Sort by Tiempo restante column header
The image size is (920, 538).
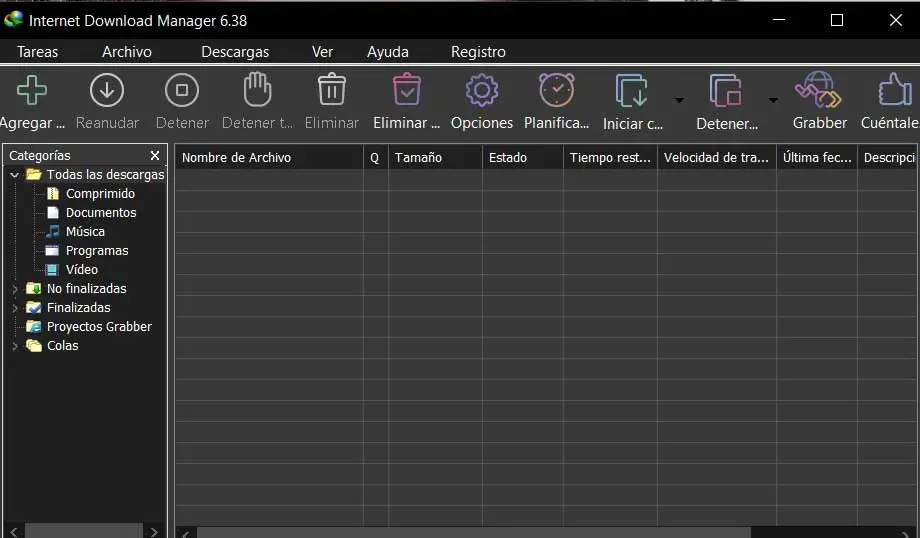tap(610, 157)
